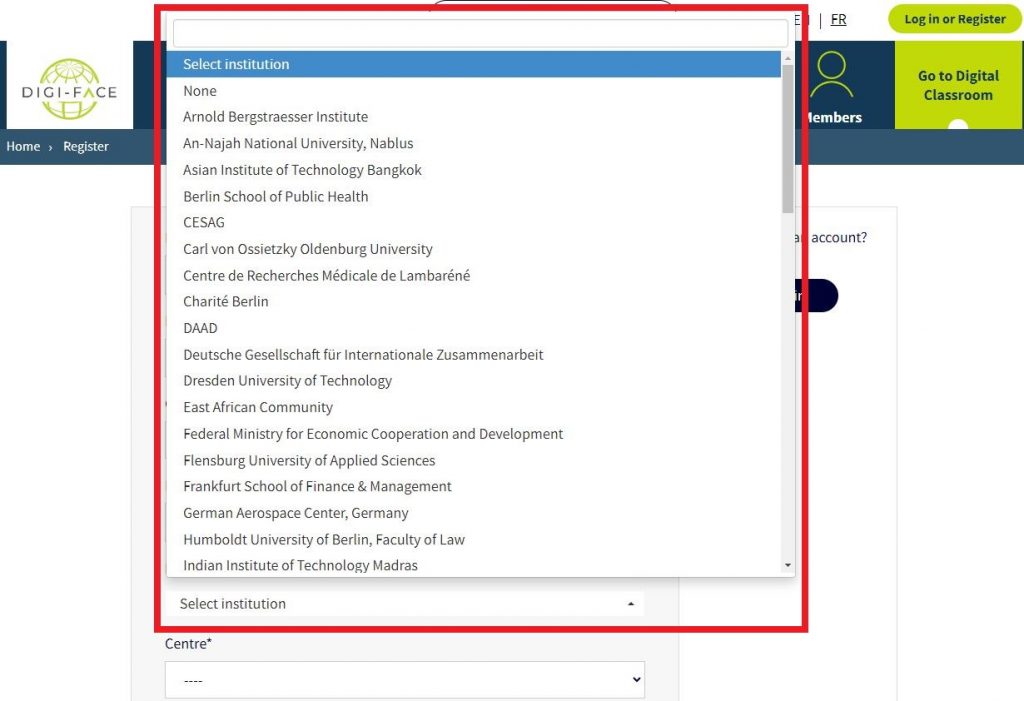Select Berlin School of Public Health
Screen dimensions: 1024x701
pos(473,196)
